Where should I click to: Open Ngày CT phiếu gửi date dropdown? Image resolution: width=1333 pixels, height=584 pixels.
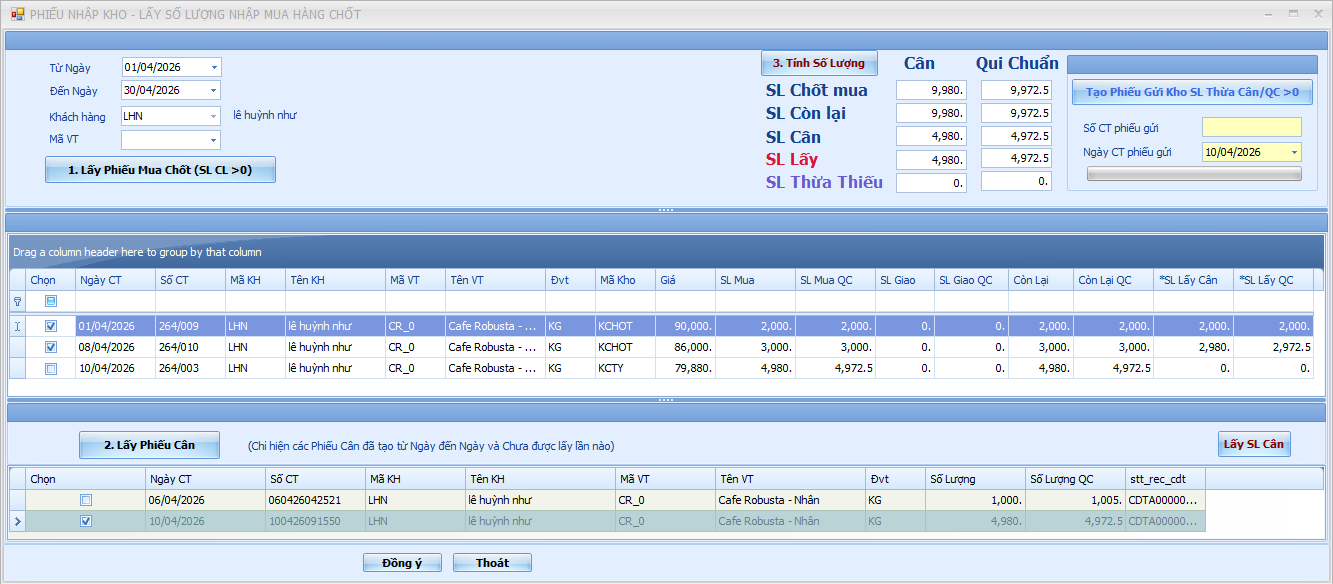[x=1295, y=153]
